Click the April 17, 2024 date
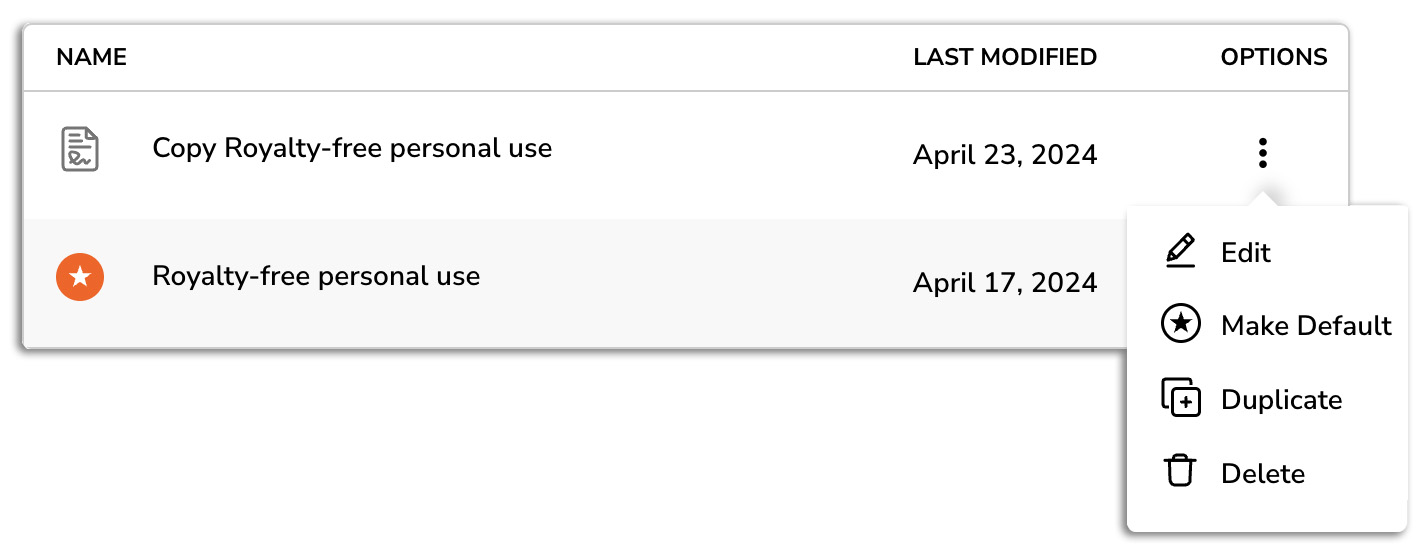1426x560 pixels. point(1005,283)
